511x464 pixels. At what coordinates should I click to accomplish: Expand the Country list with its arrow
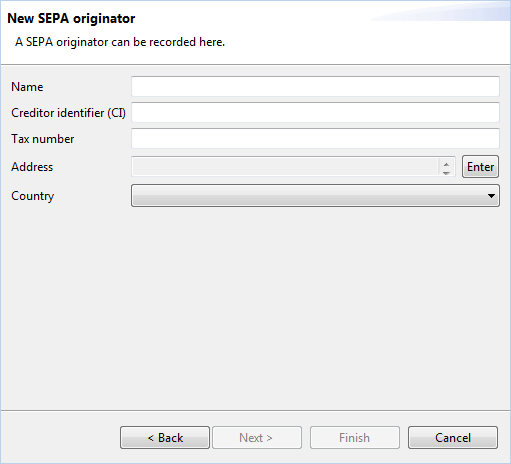[491, 196]
